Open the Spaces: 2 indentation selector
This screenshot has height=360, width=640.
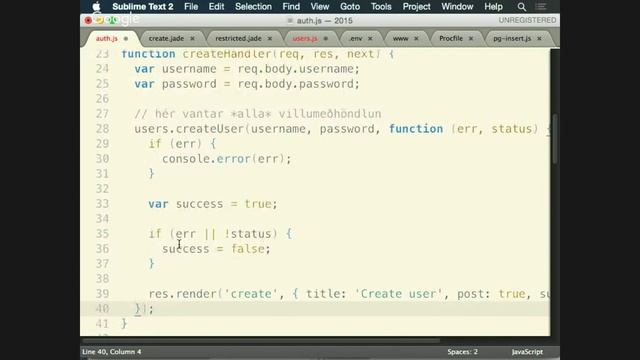462,352
